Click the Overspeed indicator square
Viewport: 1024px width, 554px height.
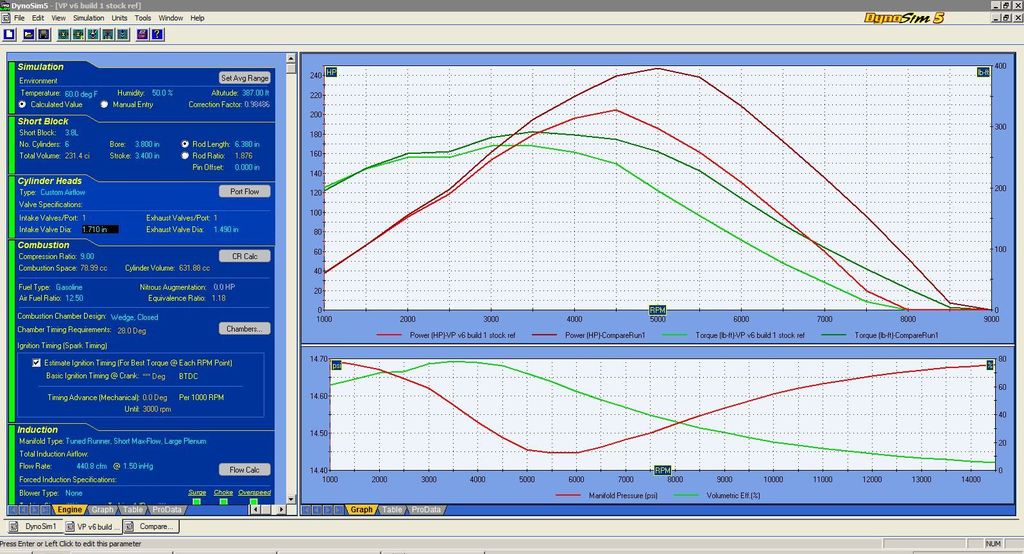click(253, 502)
